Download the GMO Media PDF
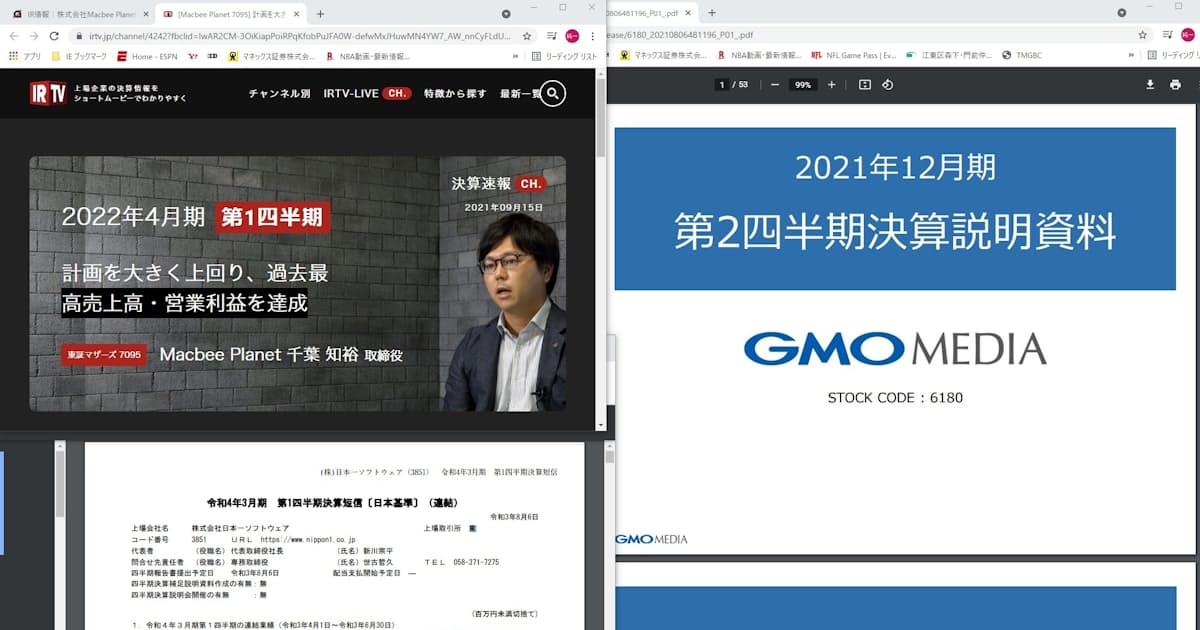The image size is (1200, 630). tap(1150, 85)
